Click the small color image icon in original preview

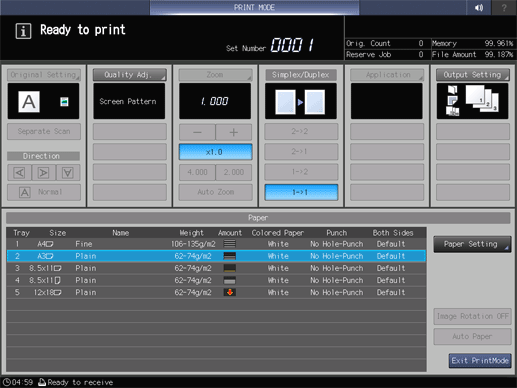64,101
